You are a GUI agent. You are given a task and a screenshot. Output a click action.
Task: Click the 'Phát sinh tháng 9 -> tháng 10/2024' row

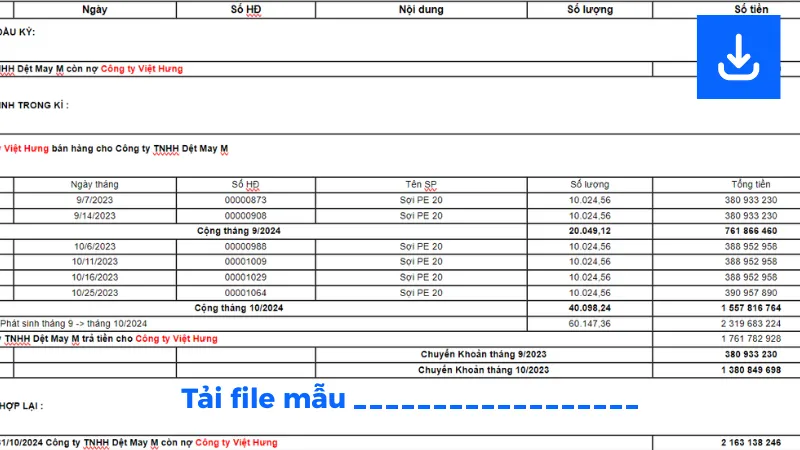(x=263, y=323)
